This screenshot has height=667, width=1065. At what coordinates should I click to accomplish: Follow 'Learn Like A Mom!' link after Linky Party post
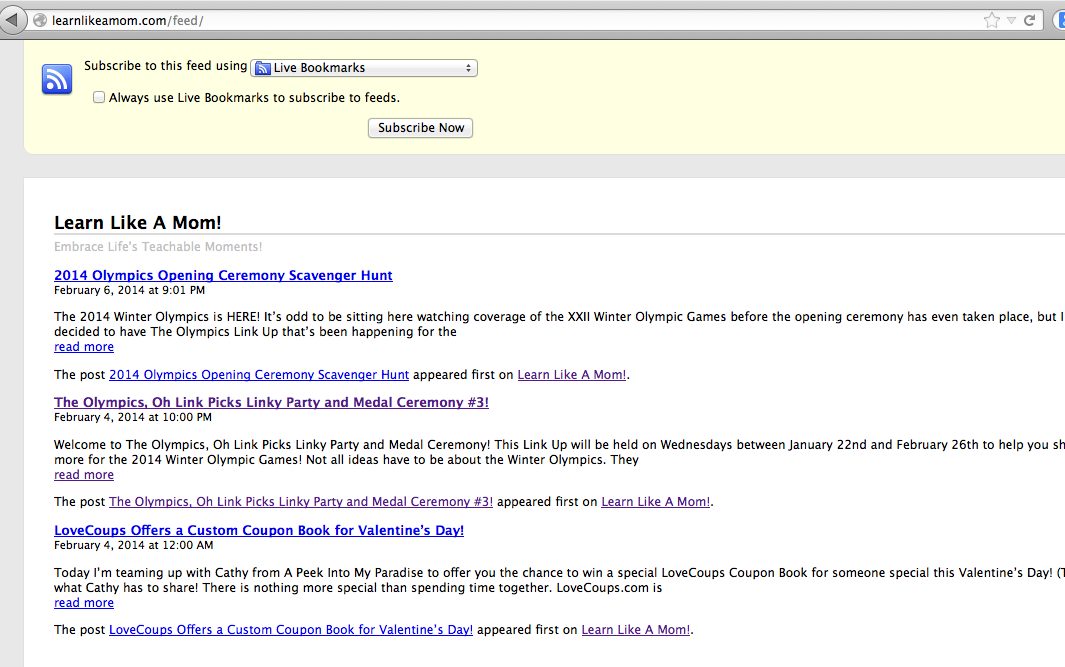click(656, 502)
